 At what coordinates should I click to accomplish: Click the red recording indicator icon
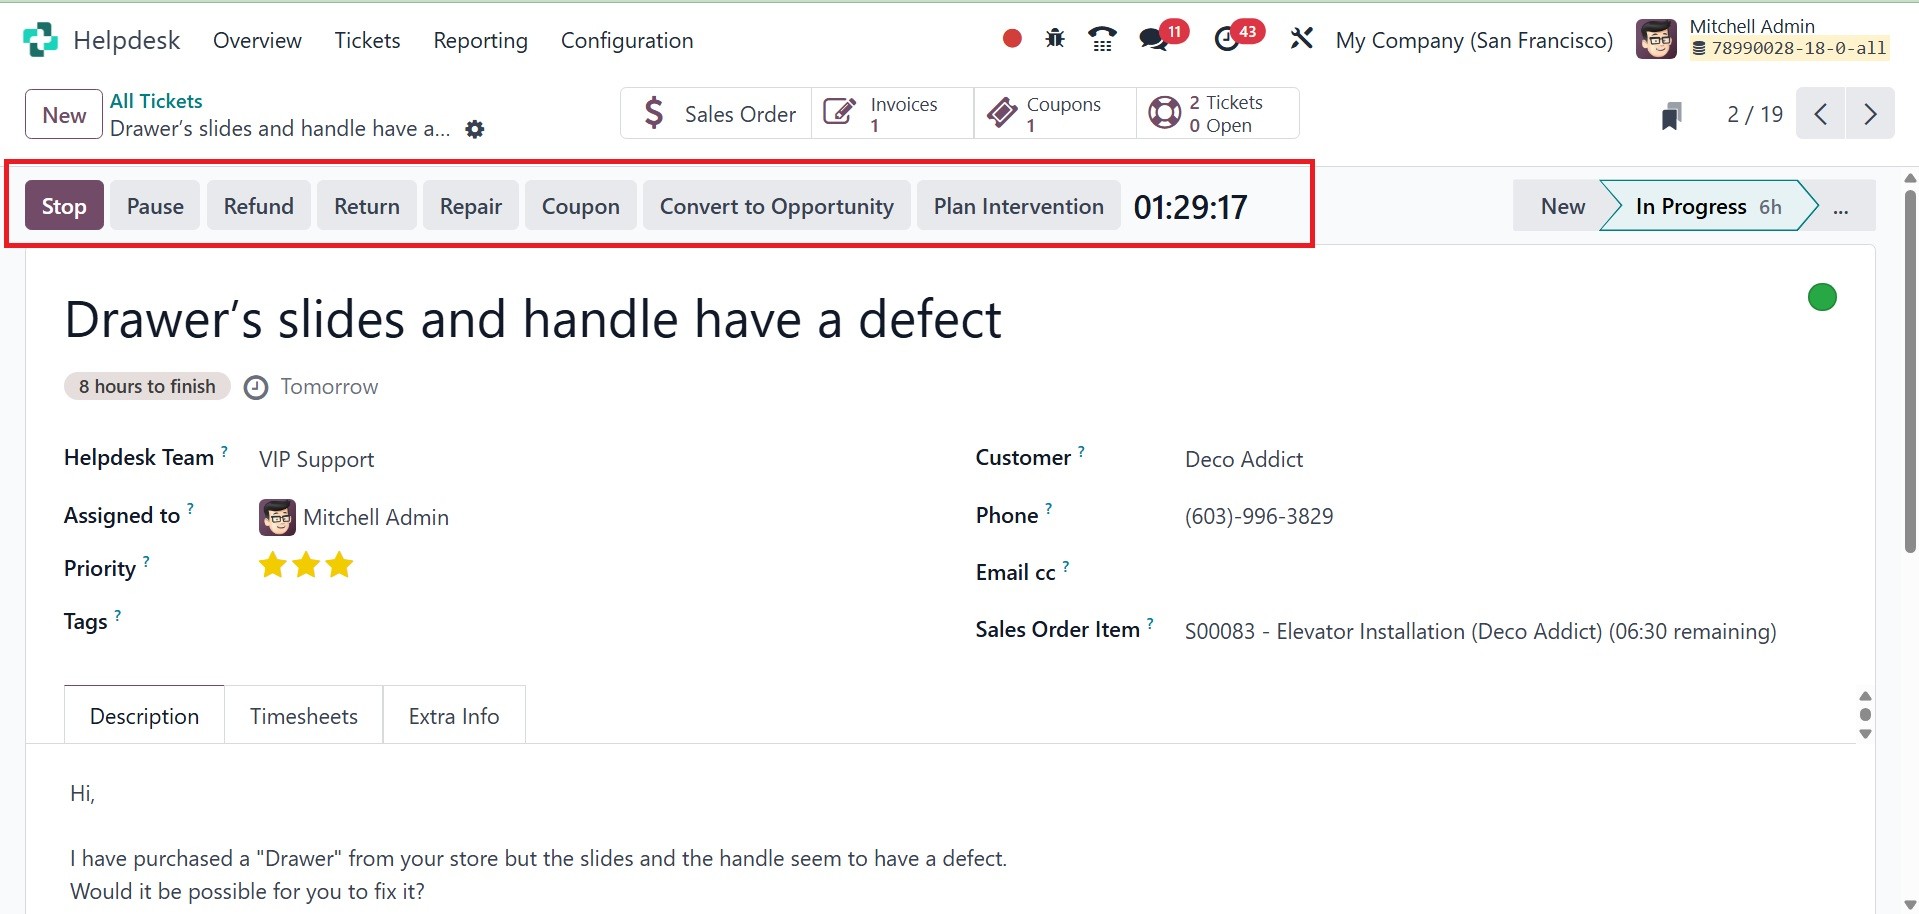[1012, 39]
